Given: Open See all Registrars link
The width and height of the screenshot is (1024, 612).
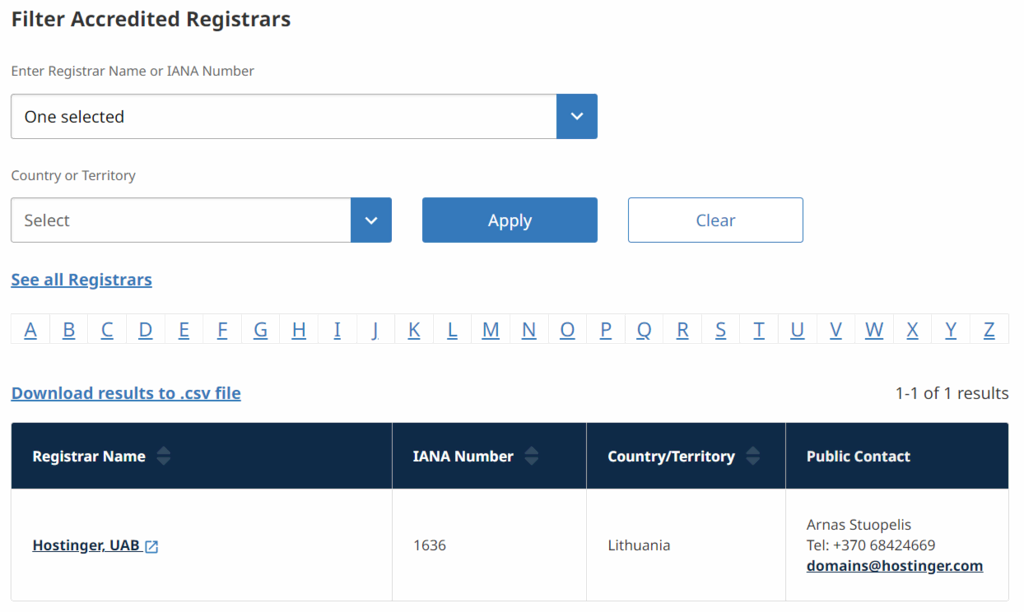Looking at the screenshot, I should click(81, 280).
